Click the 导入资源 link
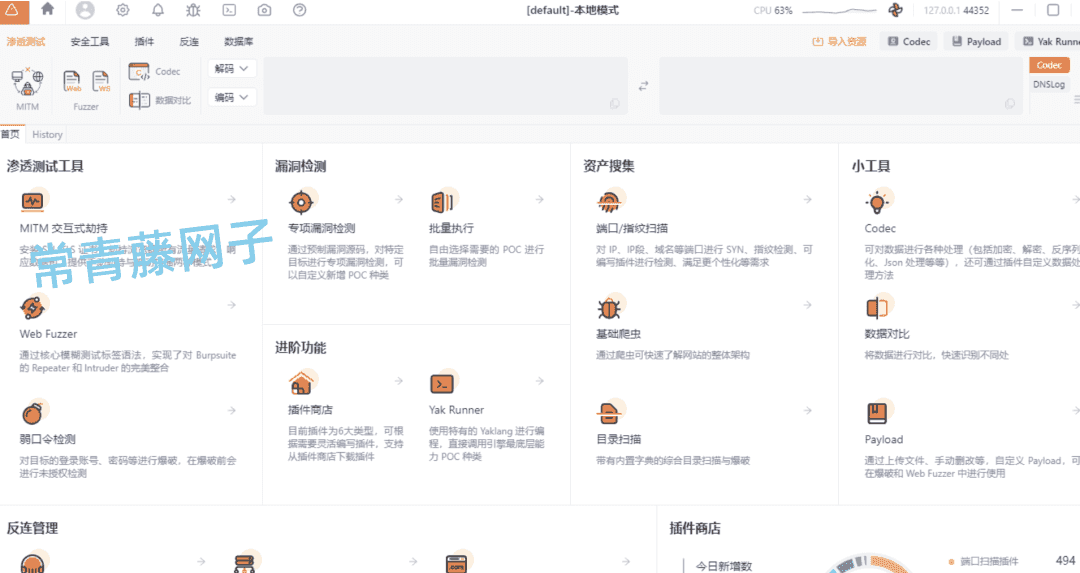The image size is (1080, 573). pos(840,41)
